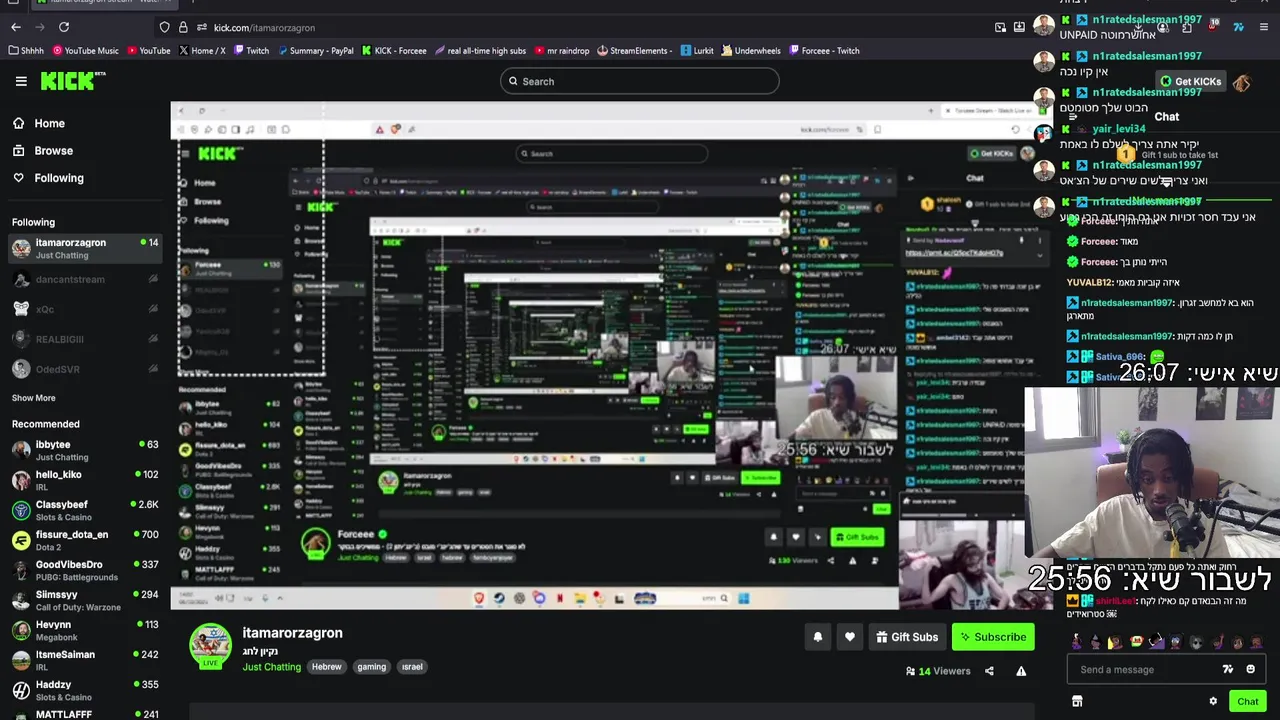Open the KICK - Forceee bookmark
The width and height of the screenshot is (1280, 720).
pyautogui.click(x=394, y=51)
